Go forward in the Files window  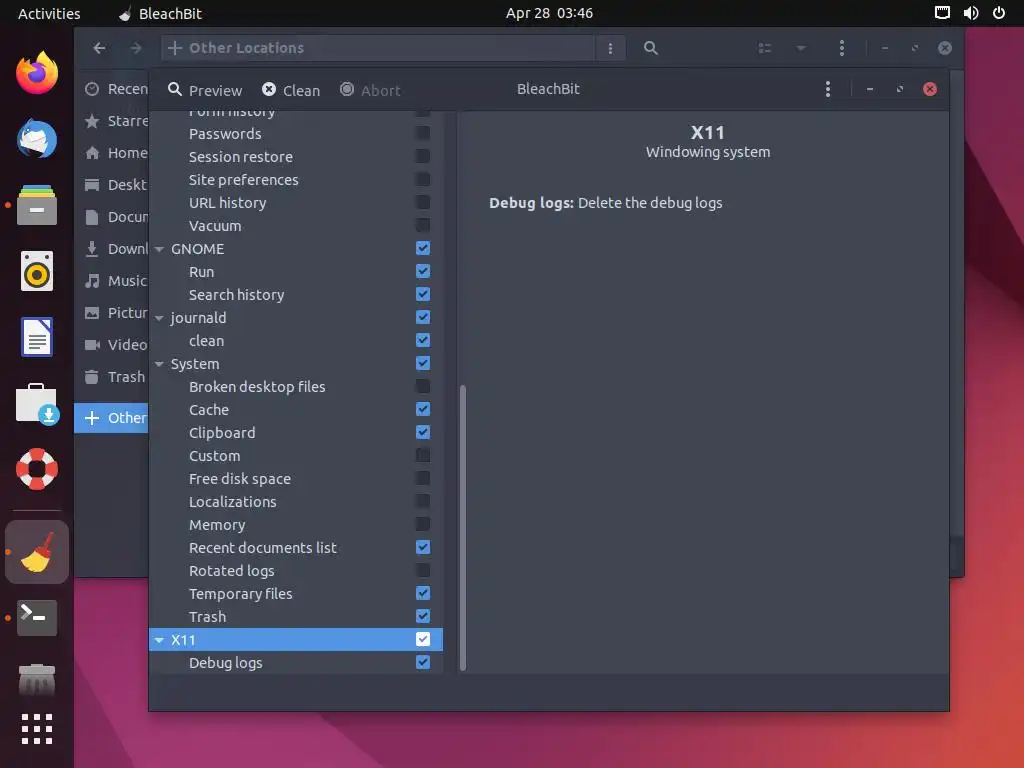(x=136, y=48)
